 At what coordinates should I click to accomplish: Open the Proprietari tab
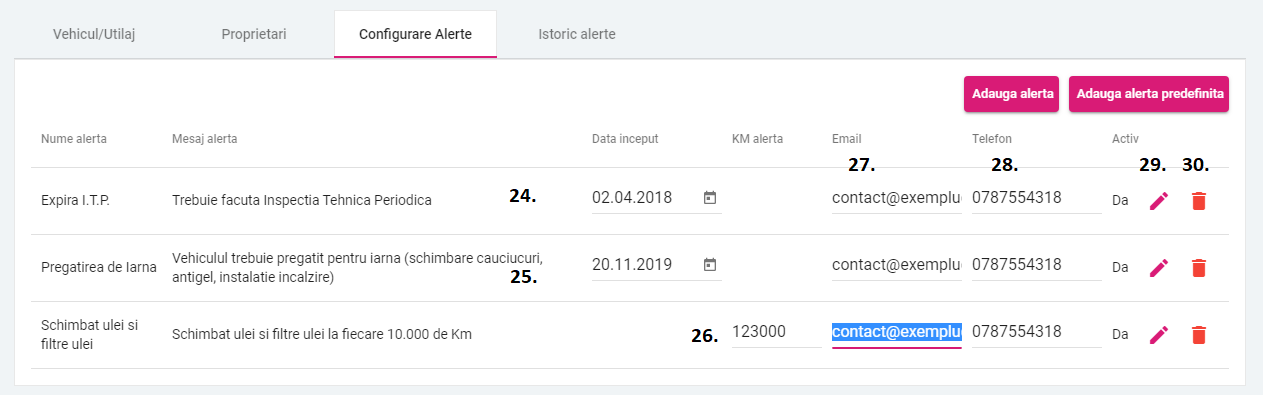pos(254,34)
